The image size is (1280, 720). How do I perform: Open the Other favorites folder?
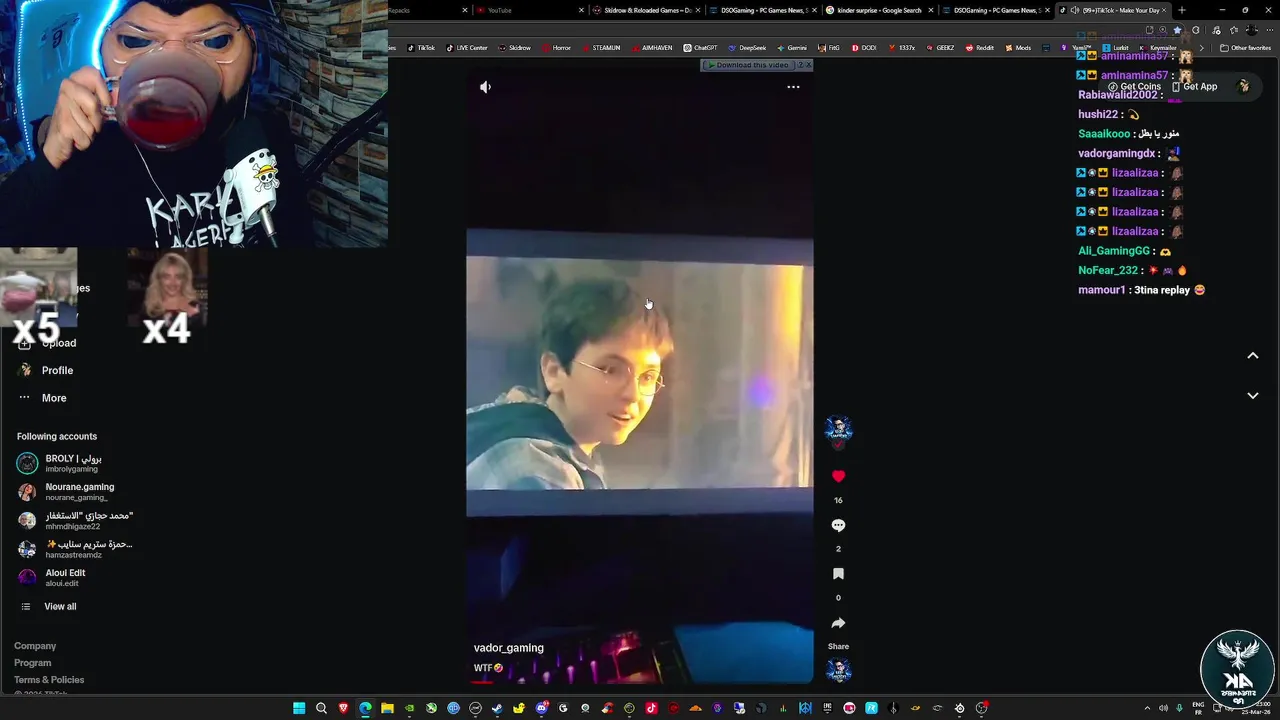pyautogui.click(x=1245, y=48)
